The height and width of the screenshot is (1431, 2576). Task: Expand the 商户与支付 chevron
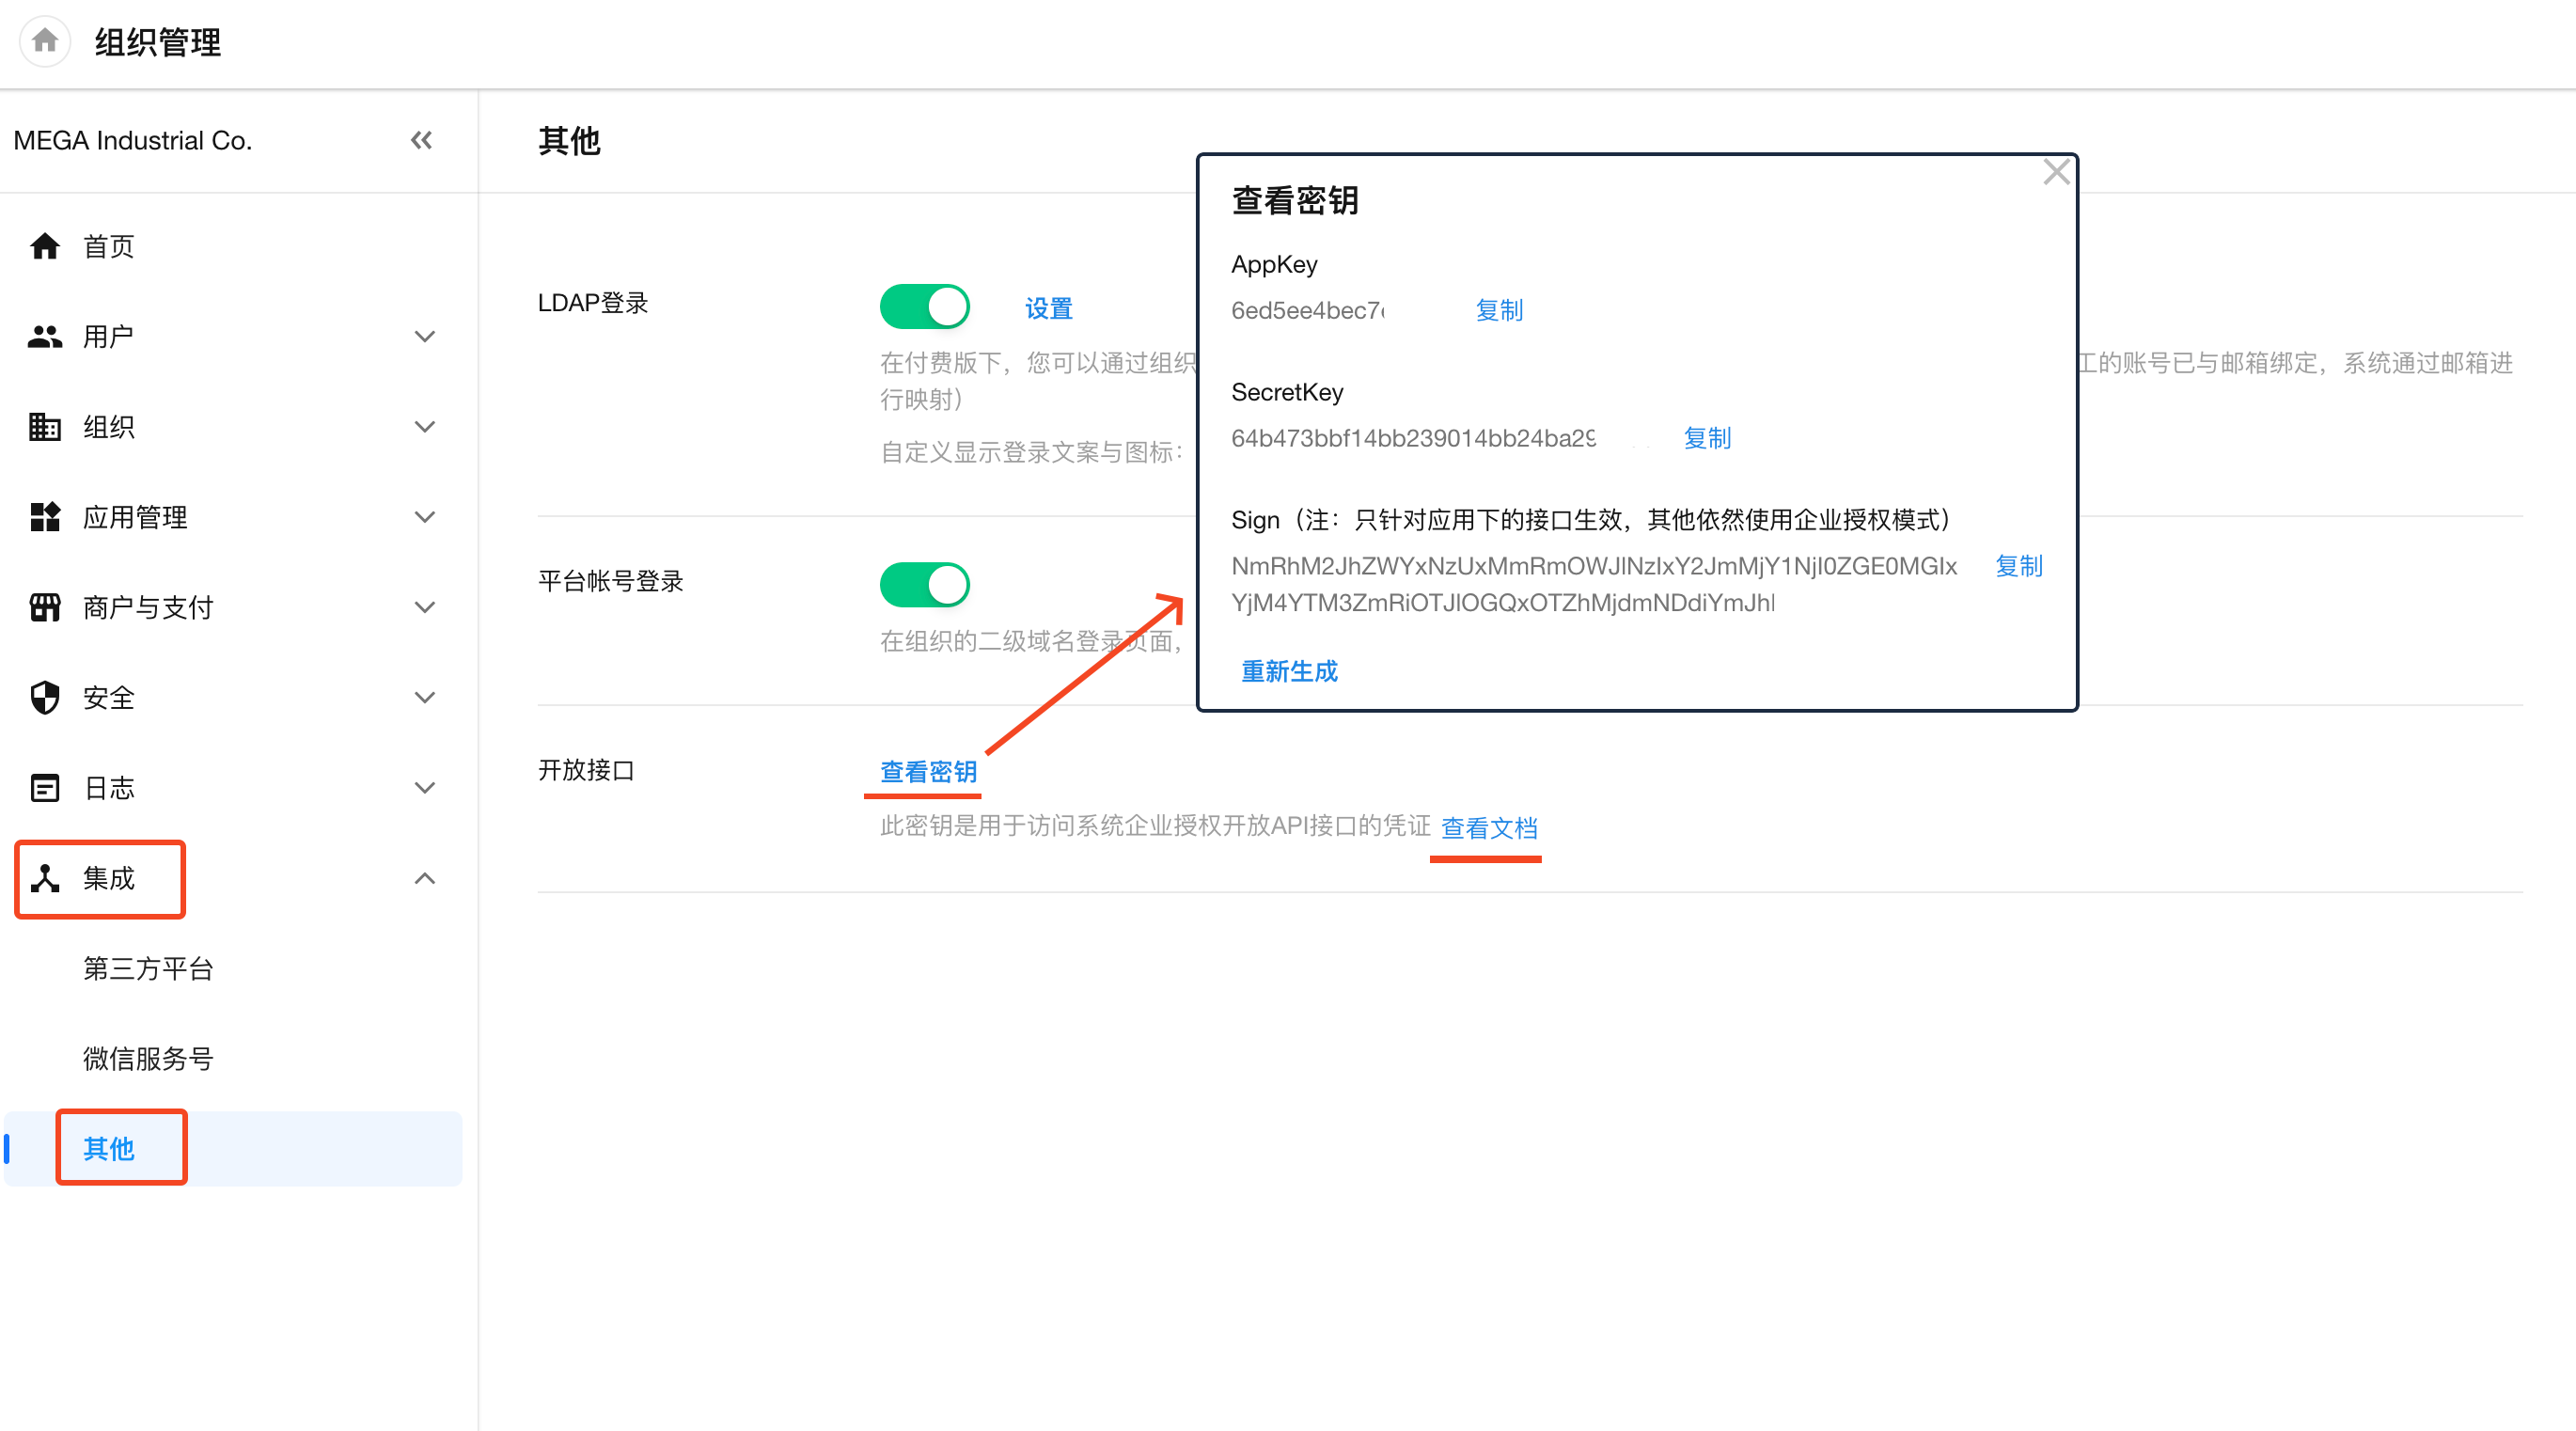point(425,607)
